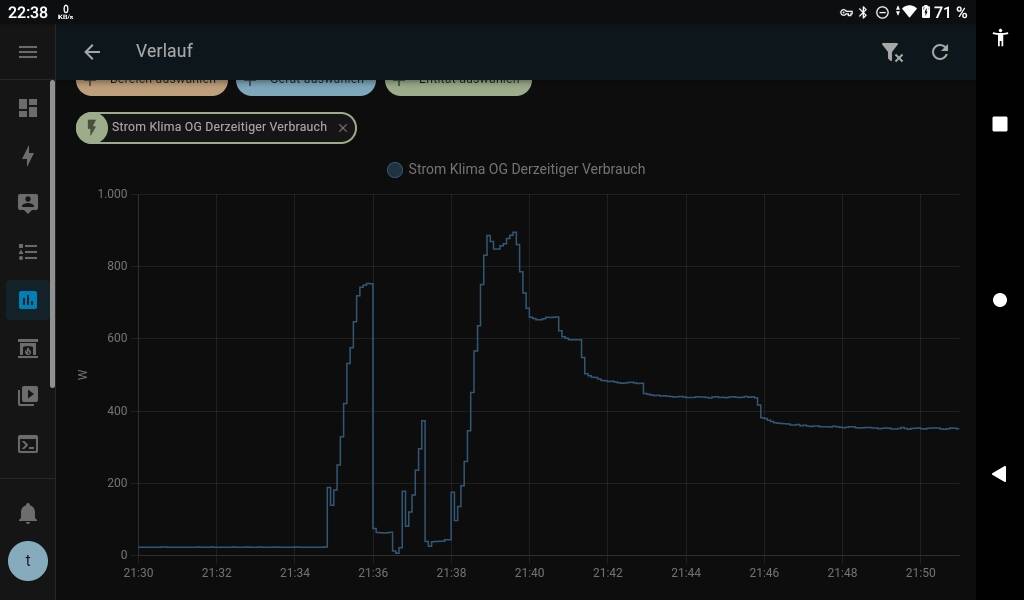The width and height of the screenshot is (1024, 600).
Task: Open the Logbook list icon in the sidebar
Action: click(x=28, y=252)
